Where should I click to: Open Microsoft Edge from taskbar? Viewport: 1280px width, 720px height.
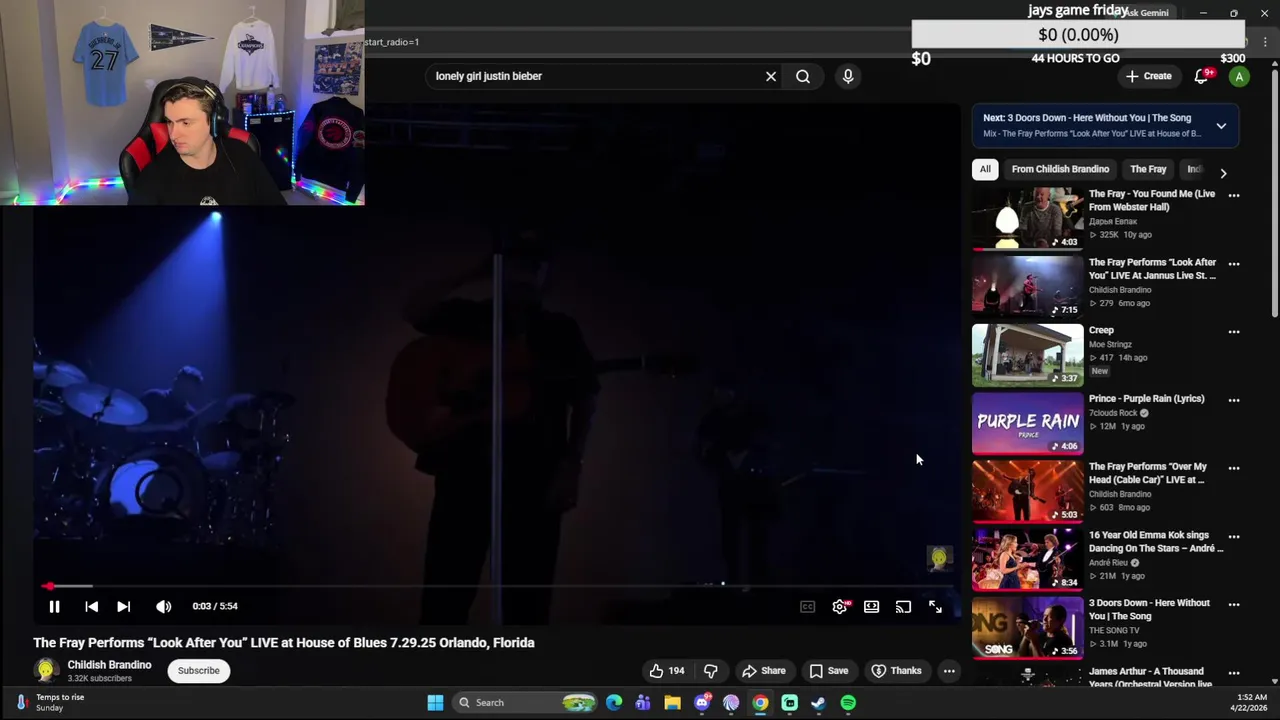(x=614, y=703)
